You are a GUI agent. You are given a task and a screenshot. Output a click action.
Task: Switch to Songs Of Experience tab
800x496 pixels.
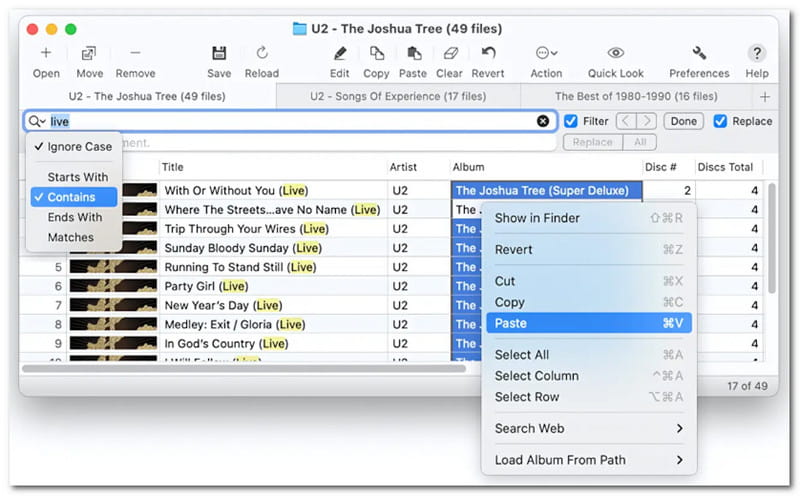tap(398, 96)
